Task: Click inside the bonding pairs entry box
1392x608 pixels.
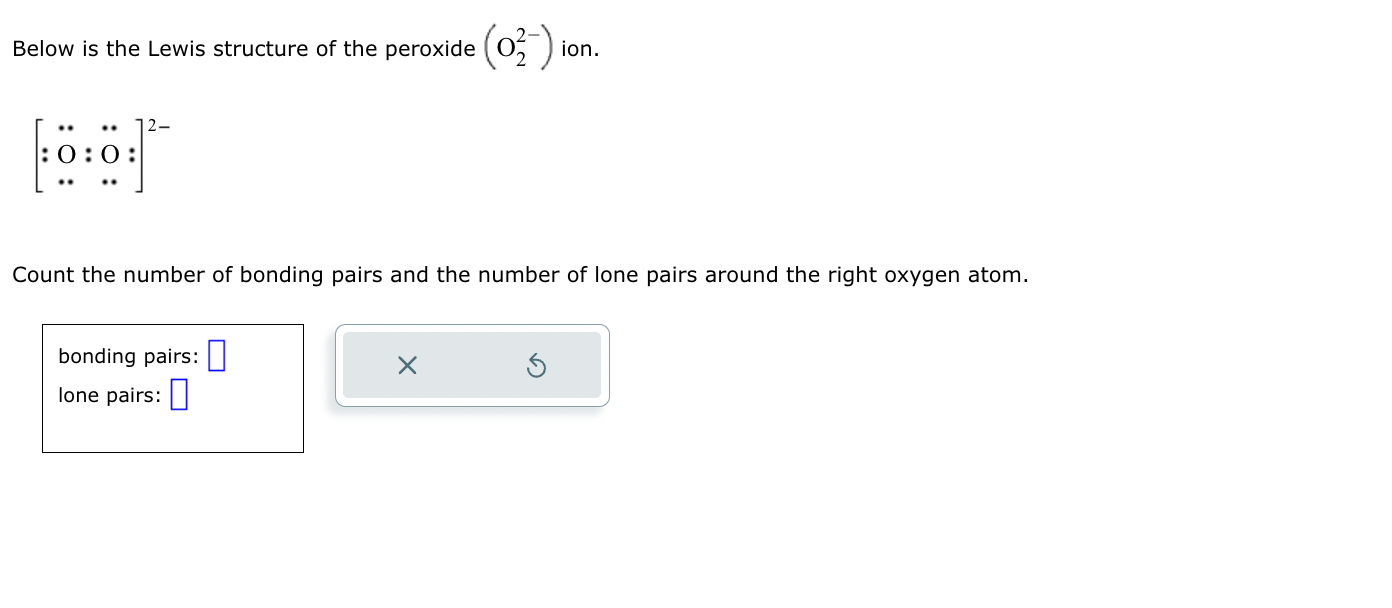Action: 216,355
